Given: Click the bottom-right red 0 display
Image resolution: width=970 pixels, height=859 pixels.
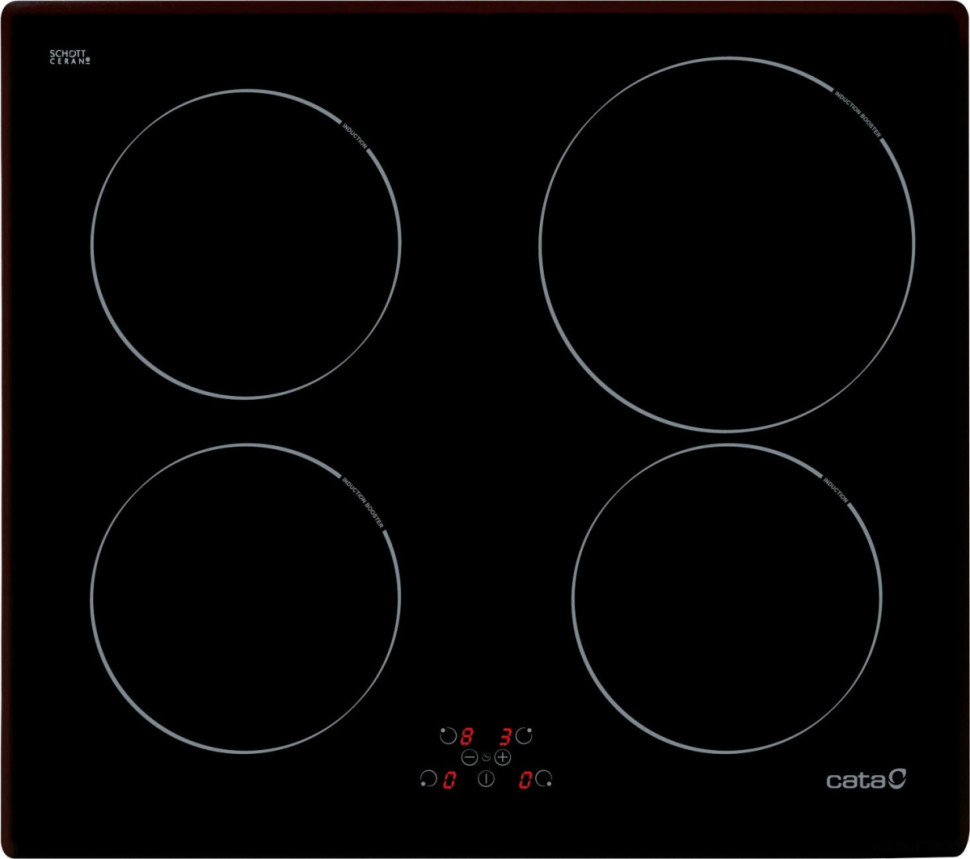Looking at the screenshot, I should (525, 780).
